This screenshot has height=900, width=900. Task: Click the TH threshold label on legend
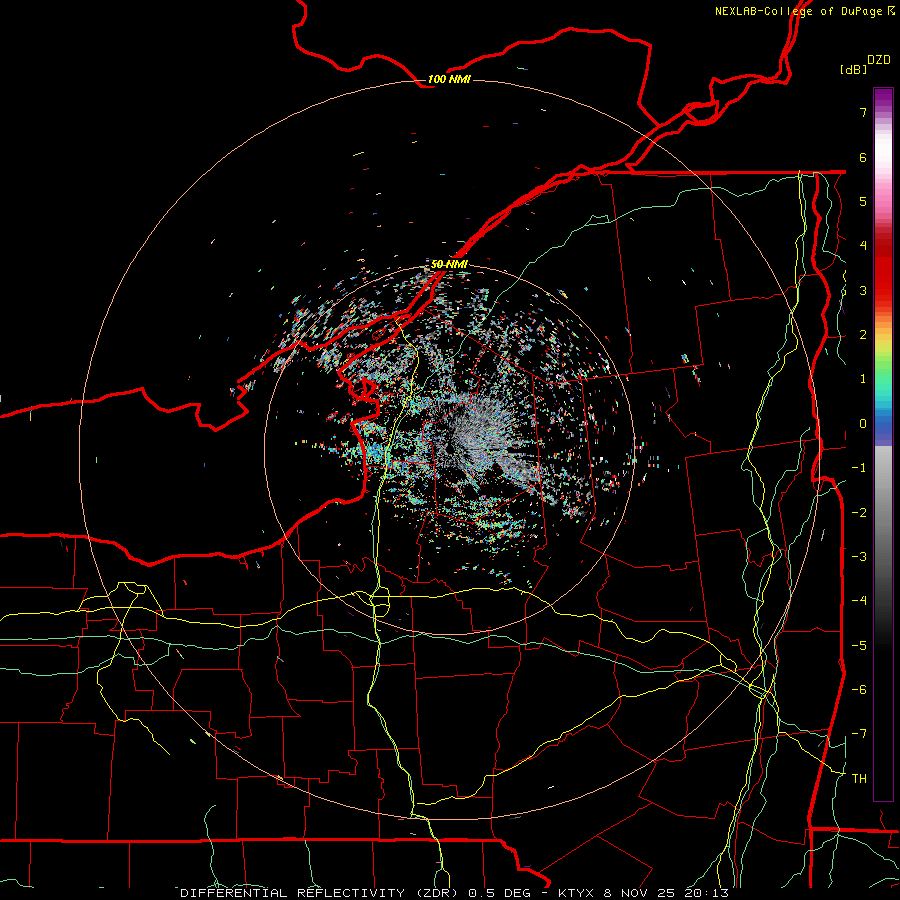859,779
